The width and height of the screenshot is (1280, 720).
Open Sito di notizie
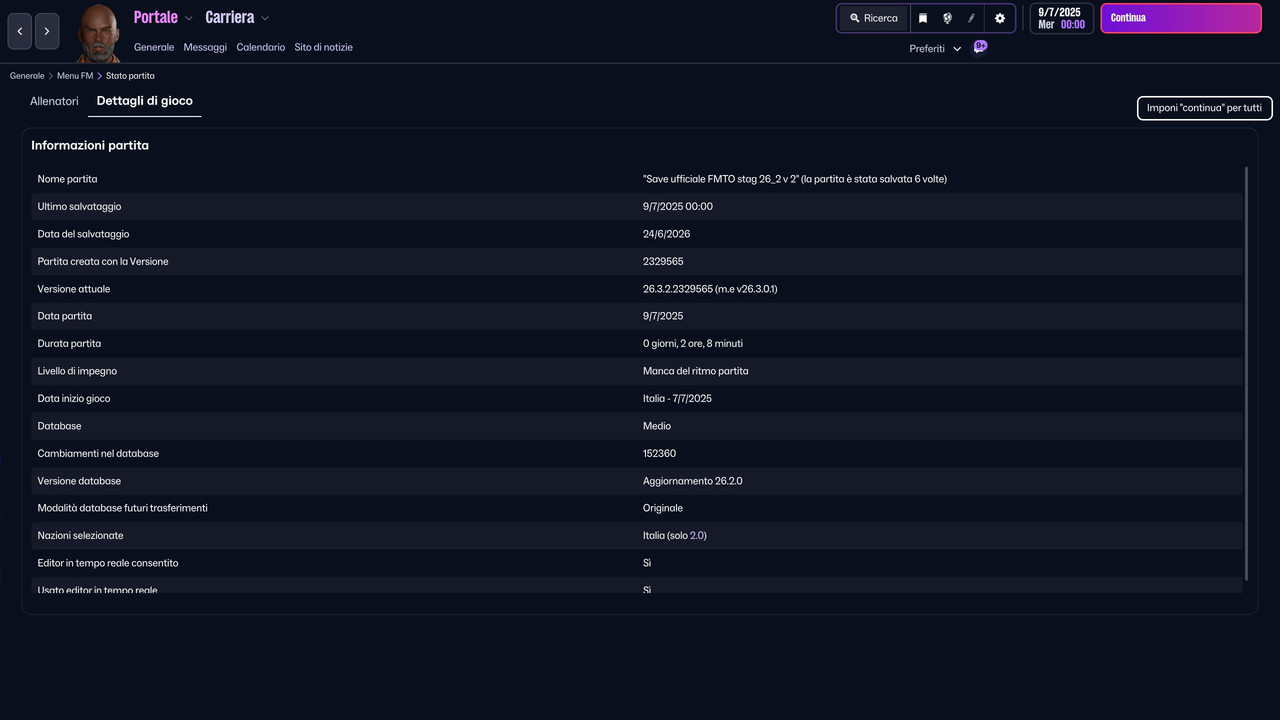pos(323,47)
